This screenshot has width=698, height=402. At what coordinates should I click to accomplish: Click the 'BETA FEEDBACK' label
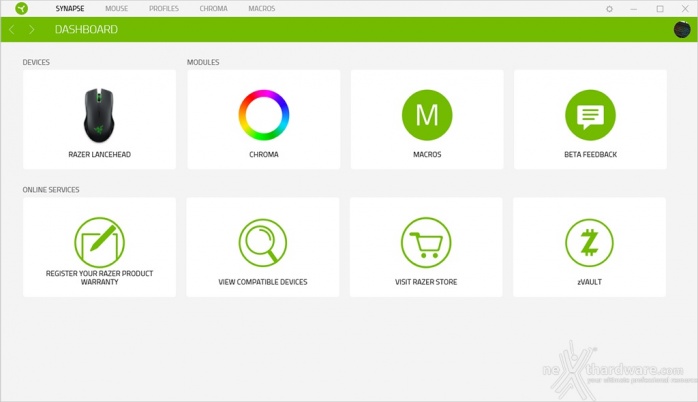pos(590,154)
